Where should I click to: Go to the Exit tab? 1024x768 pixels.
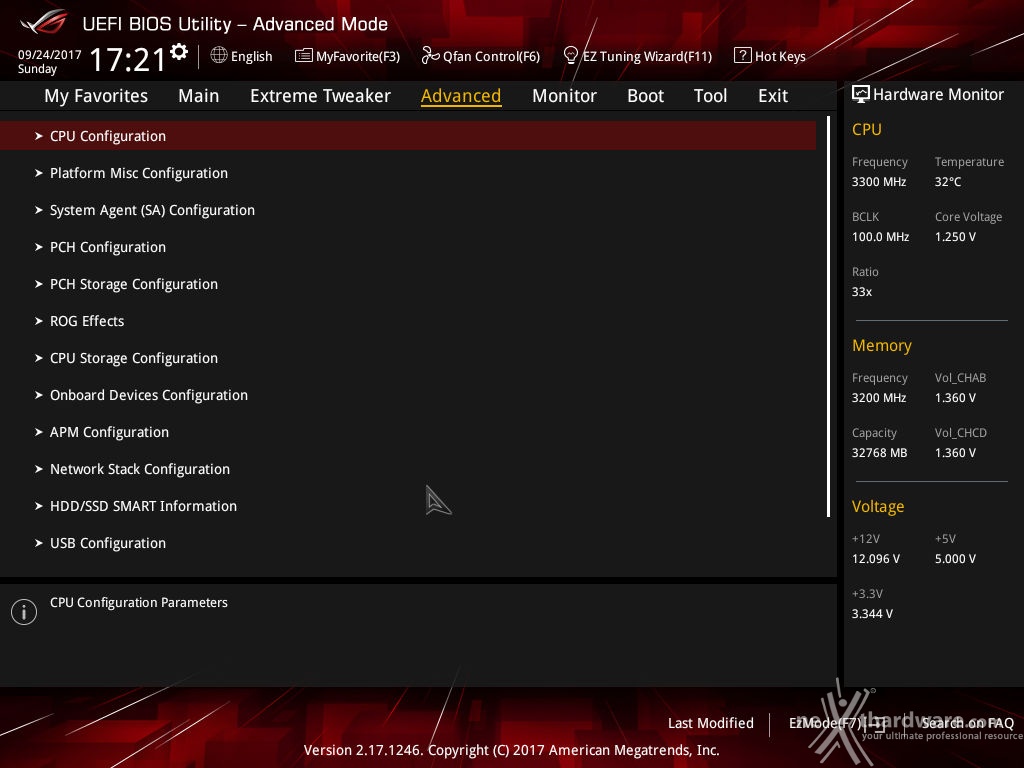pos(773,96)
